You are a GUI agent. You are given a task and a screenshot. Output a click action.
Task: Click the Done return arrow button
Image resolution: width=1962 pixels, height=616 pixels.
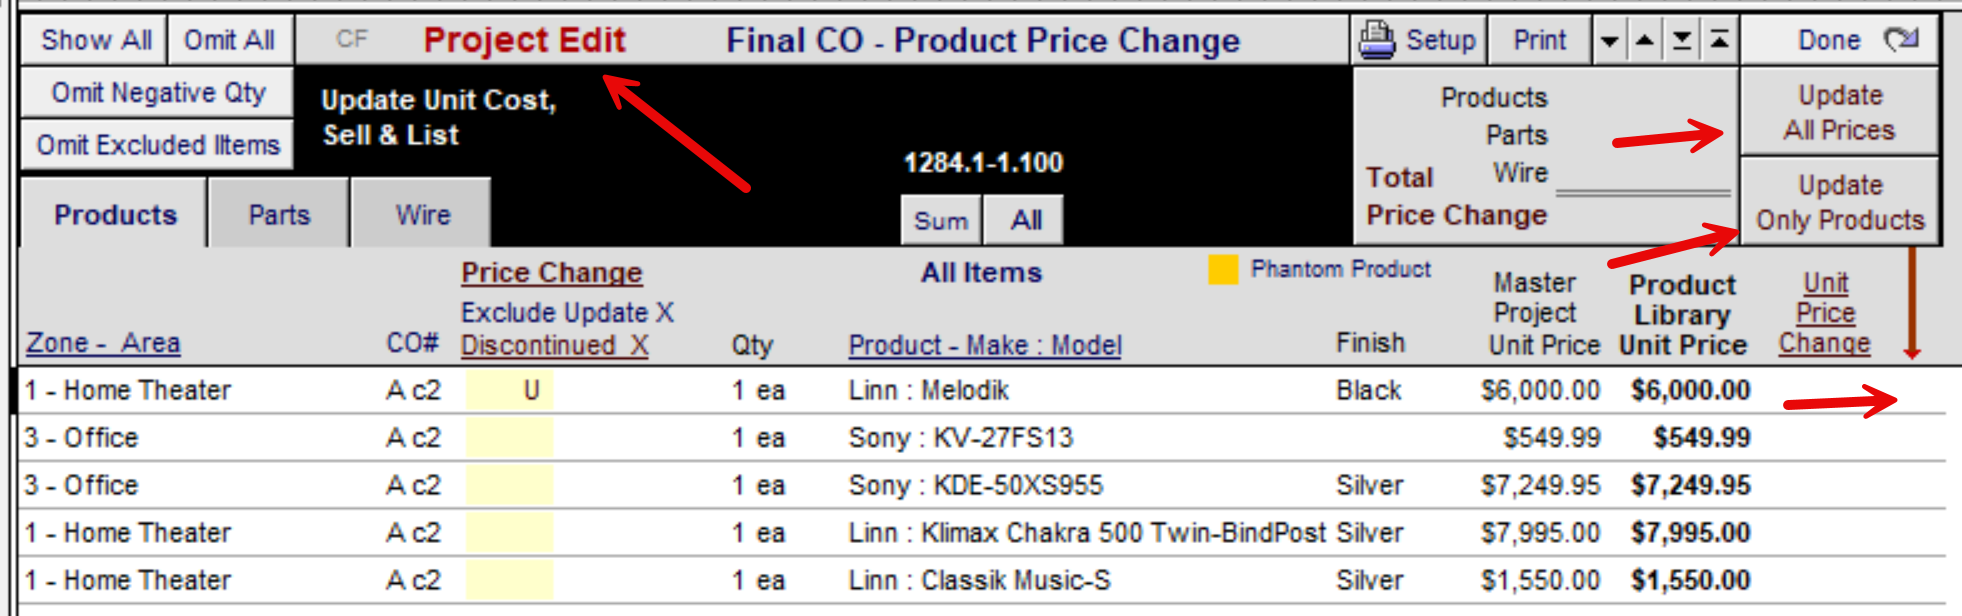click(1840, 40)
